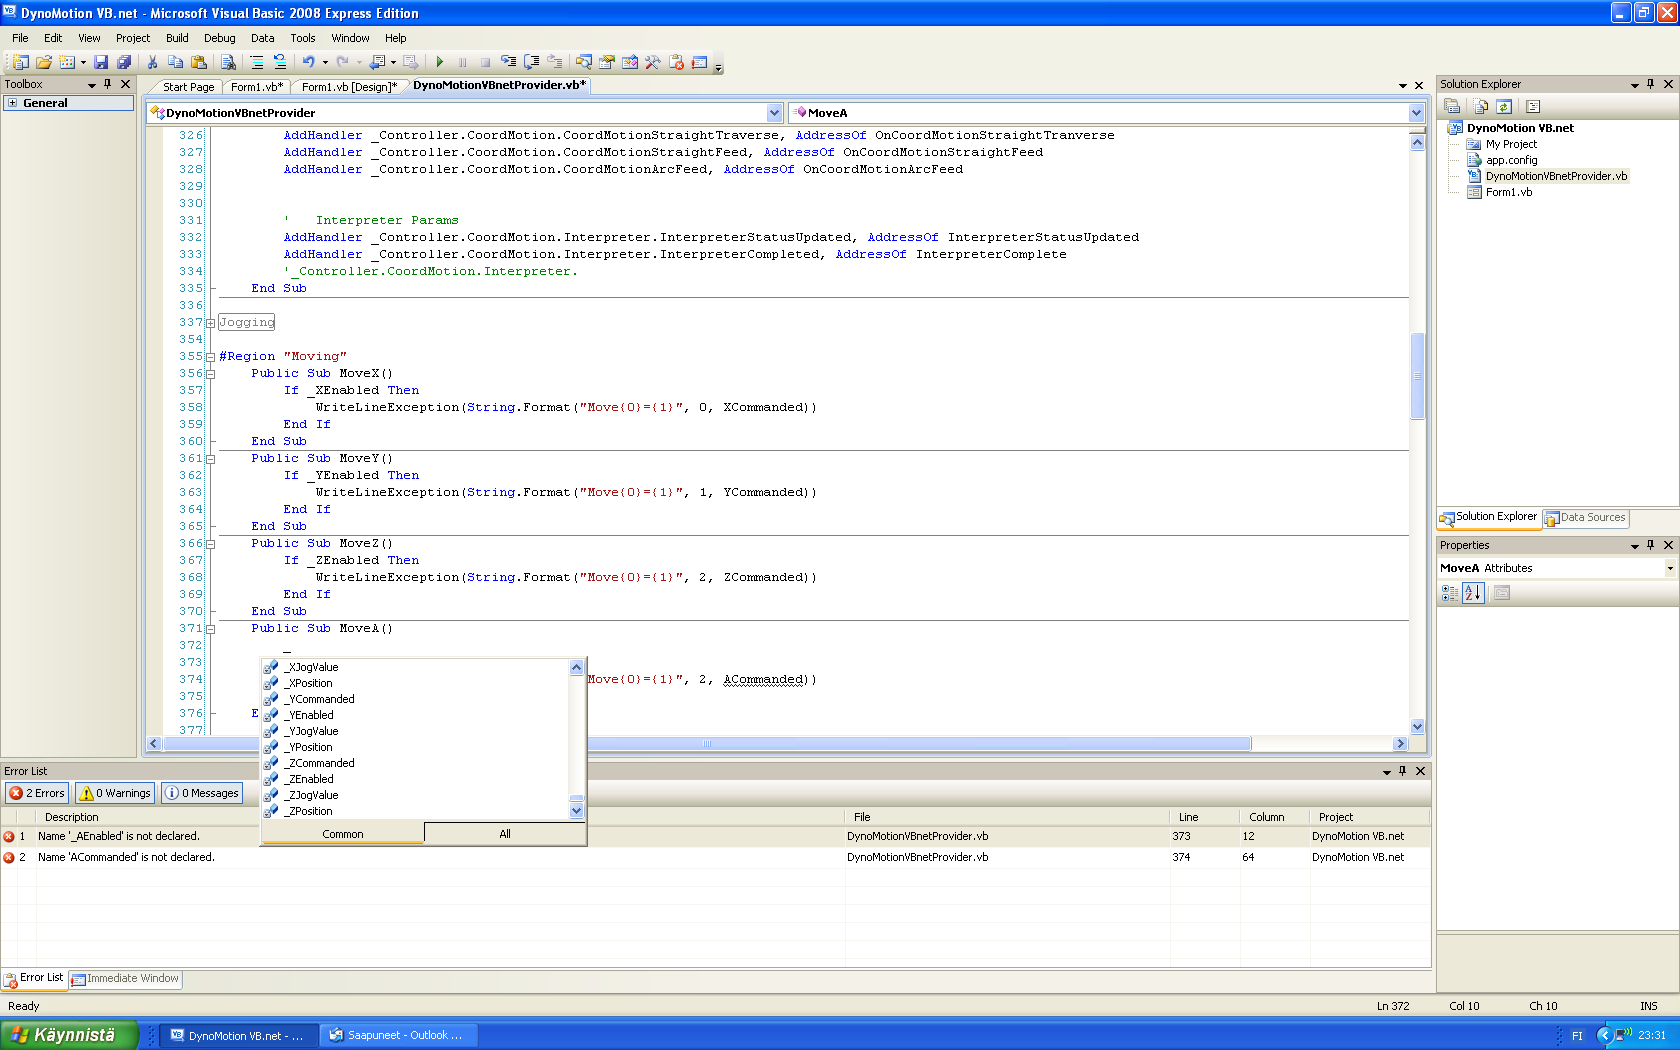Image resolution: width=1680 pixels, height=1050 pixels.
Task: Click Show All Files icon in Solution Explorer
Action: coord(1480,106)
